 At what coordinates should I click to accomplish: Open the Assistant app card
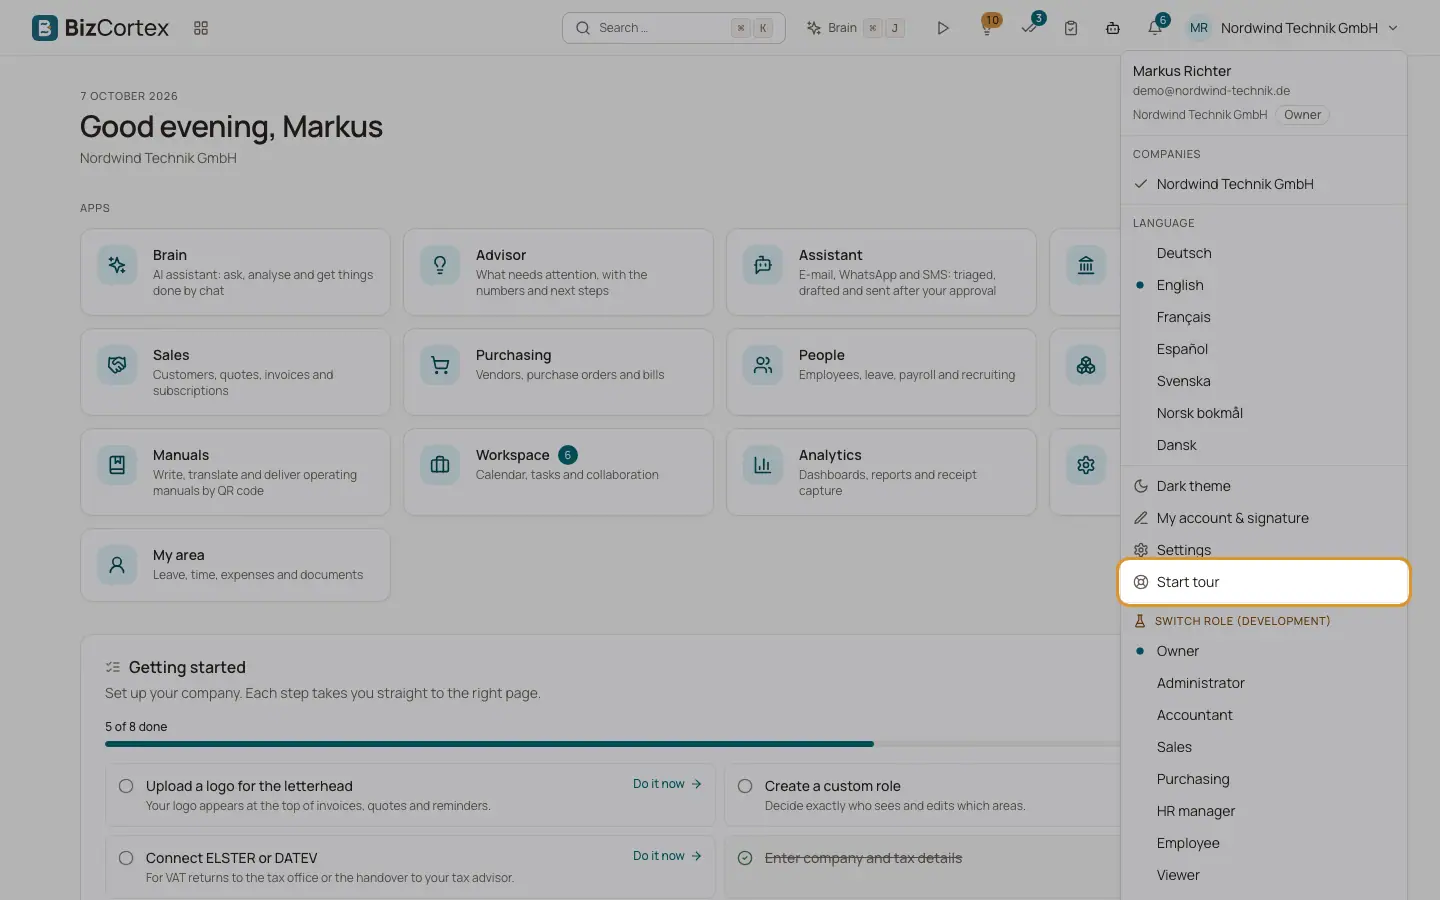(881, 272)
